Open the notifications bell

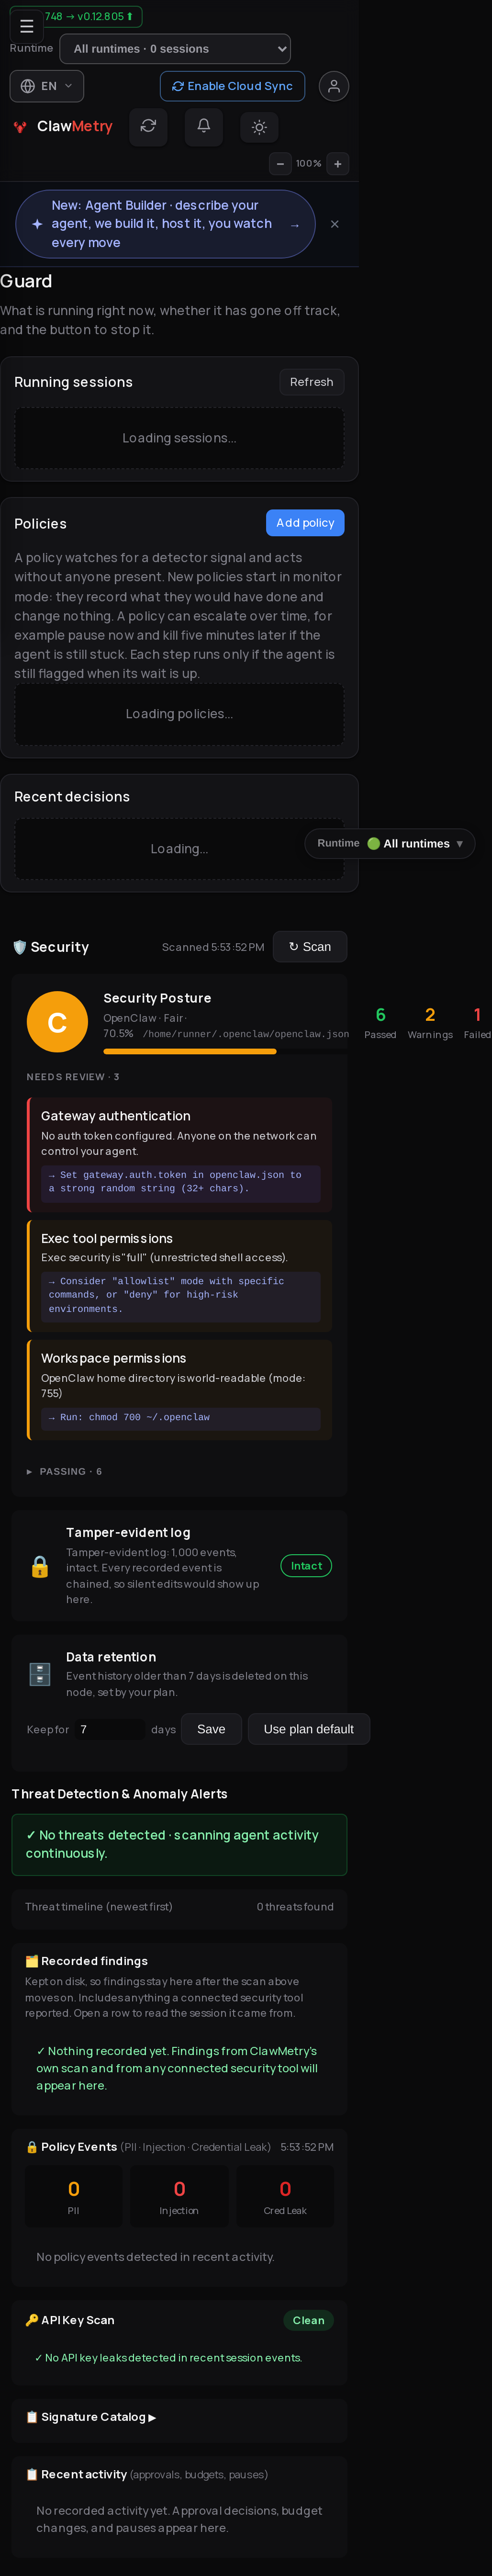[203, 127]
